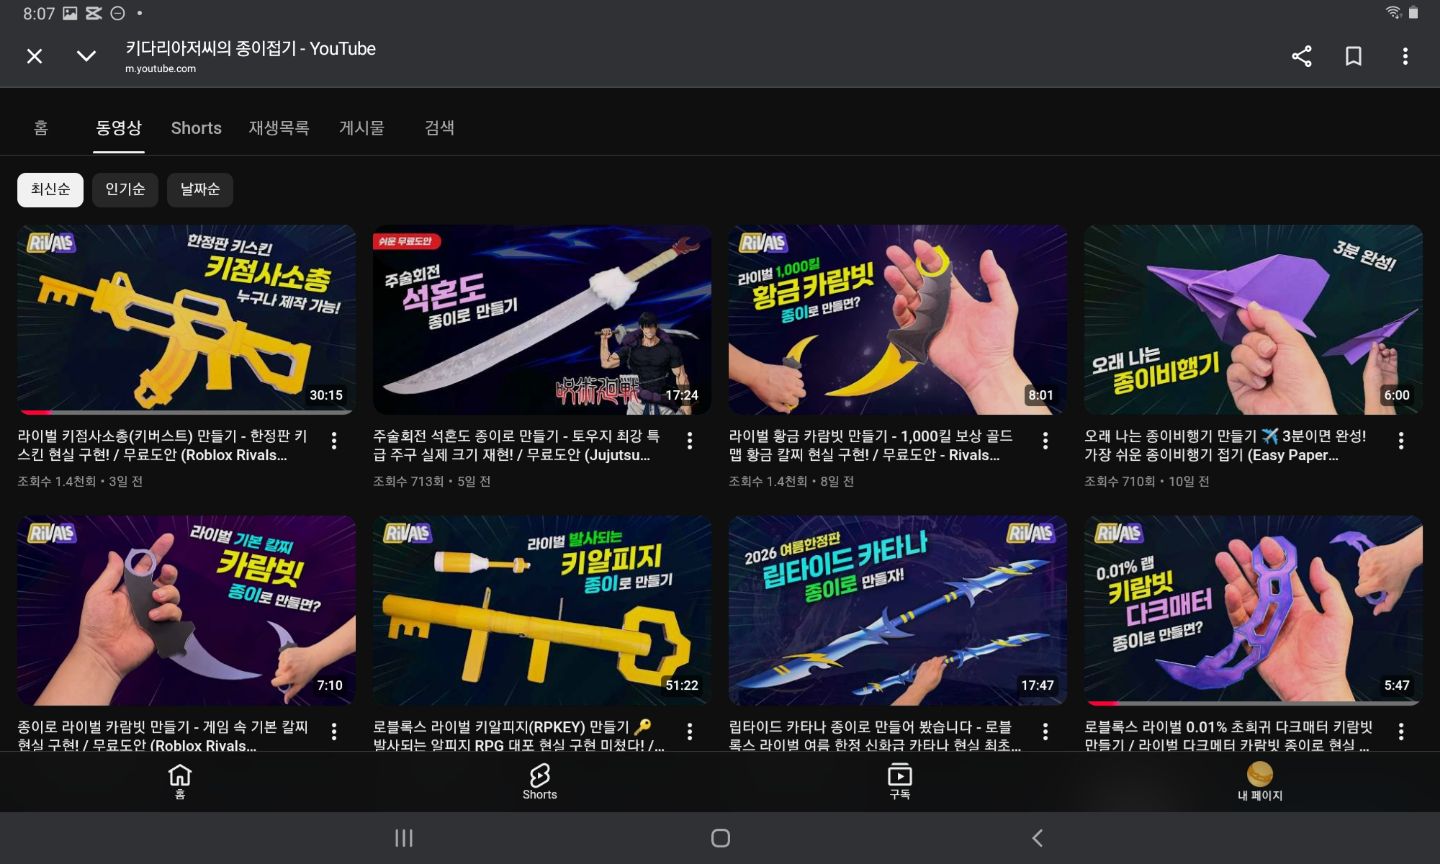Image resolution: width=1440 pixels, height=864 pixels.
Task: Open the 키알피지 video thumbnail
Action: coord(542,610)
